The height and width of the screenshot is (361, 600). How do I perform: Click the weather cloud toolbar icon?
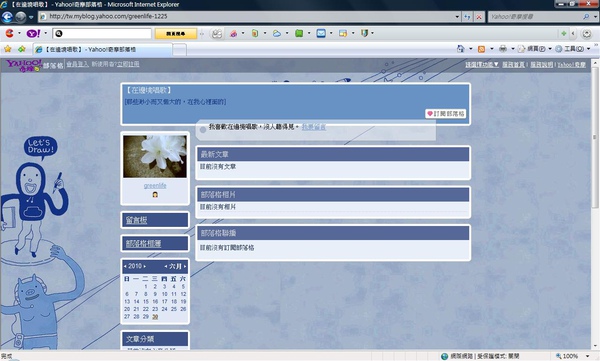(x=277, y=34)
